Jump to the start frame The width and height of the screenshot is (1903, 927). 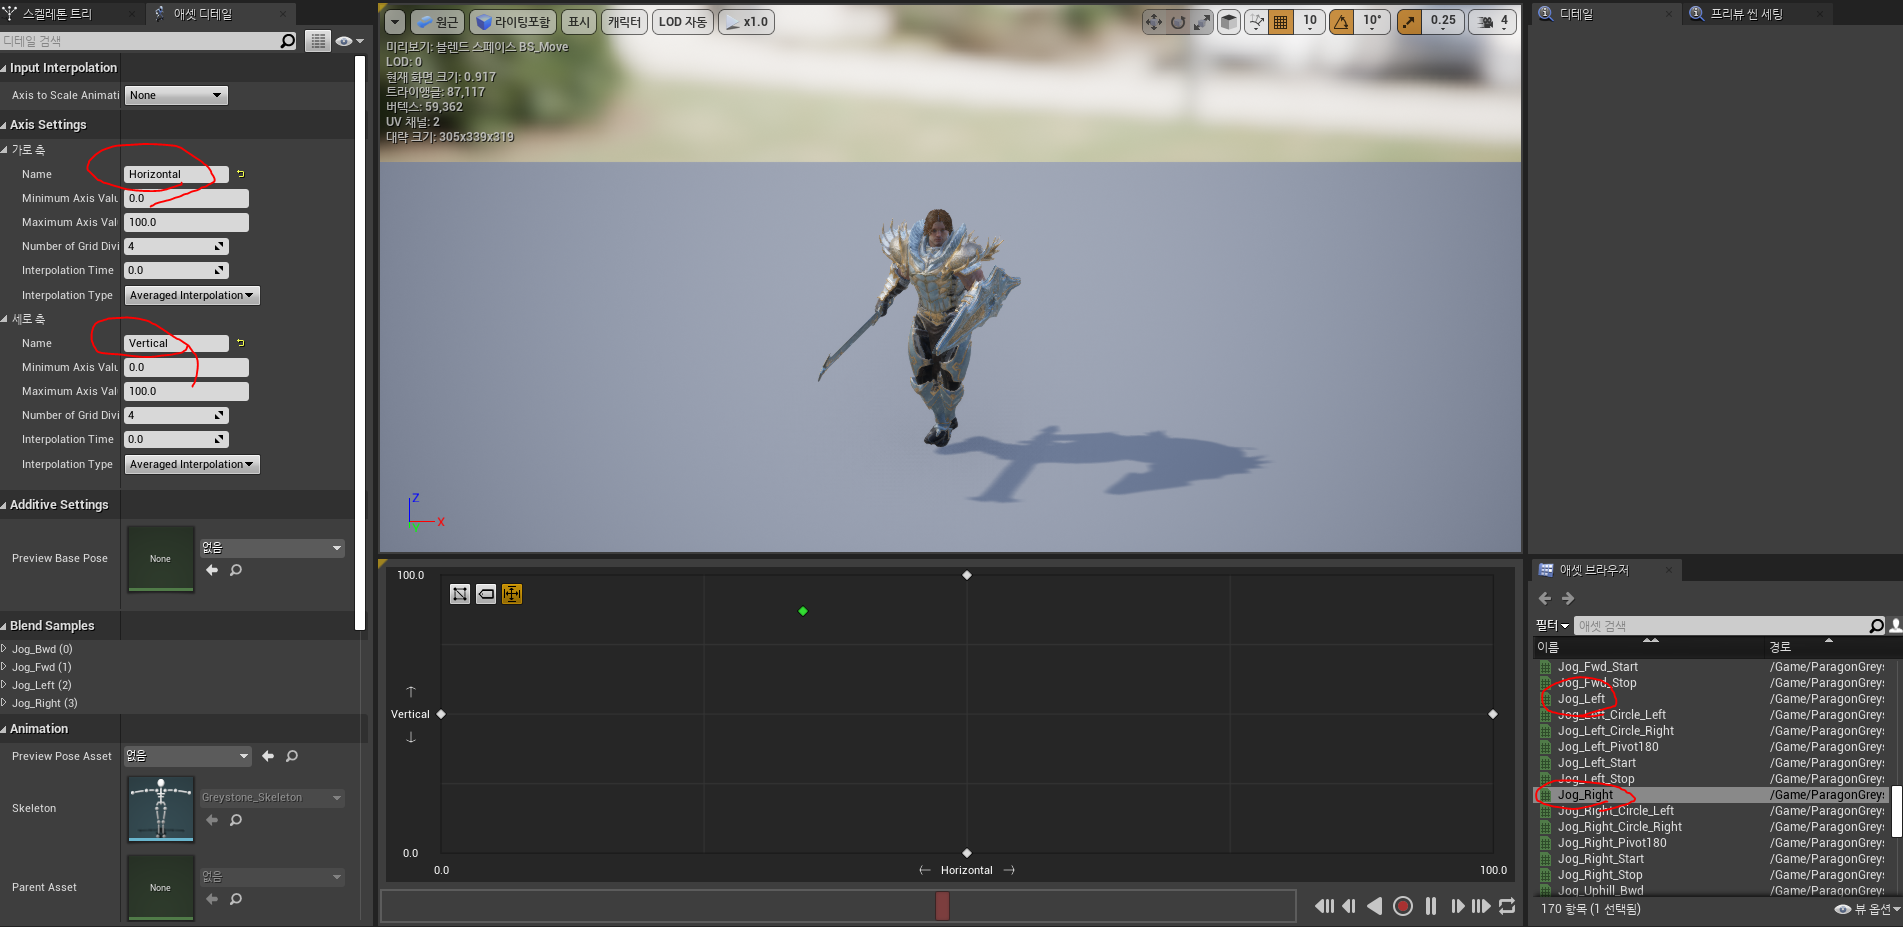[1324, 906]
